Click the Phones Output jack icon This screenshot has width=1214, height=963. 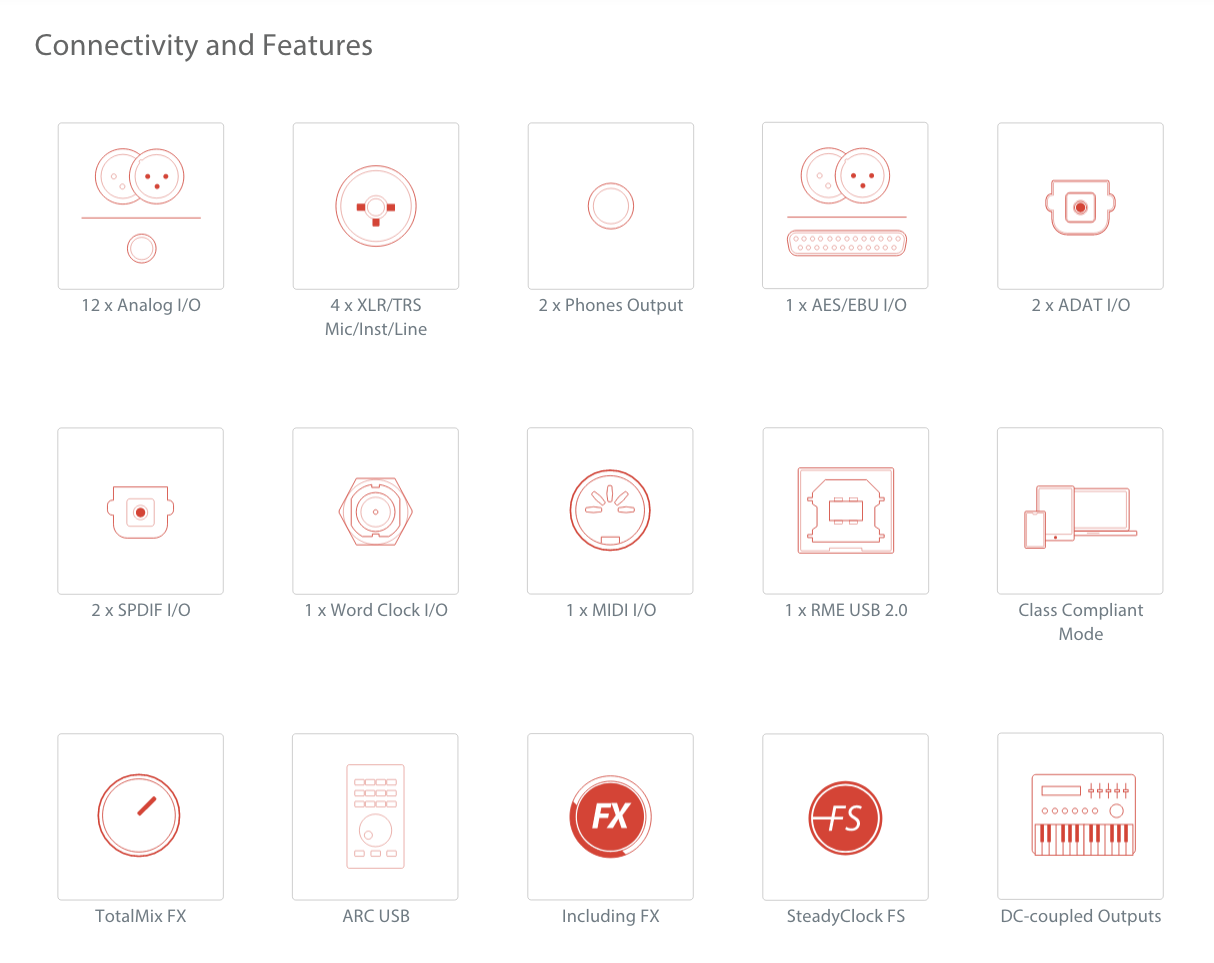tap(611, 206)
